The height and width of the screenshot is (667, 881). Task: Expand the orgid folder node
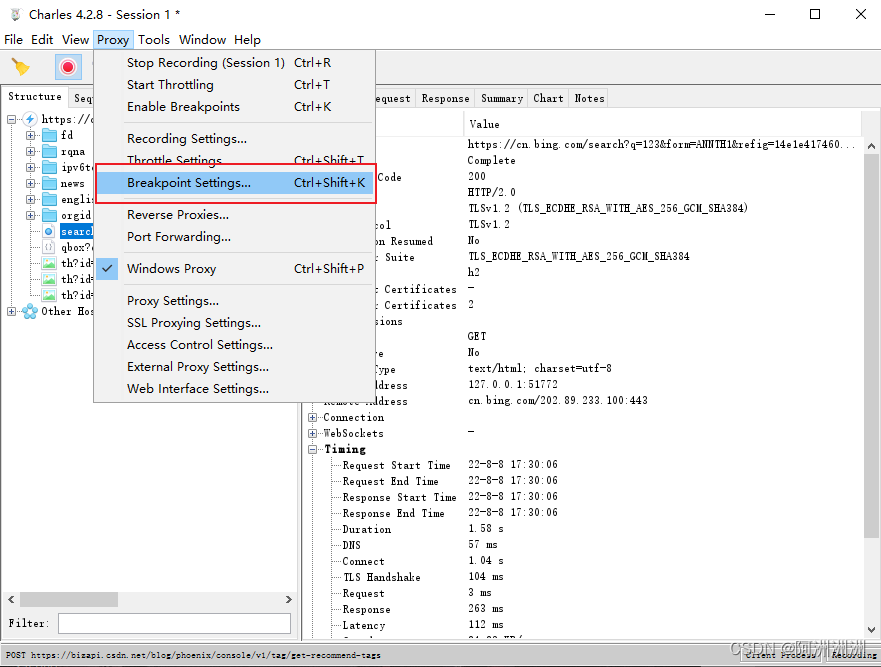coord(30,216)
